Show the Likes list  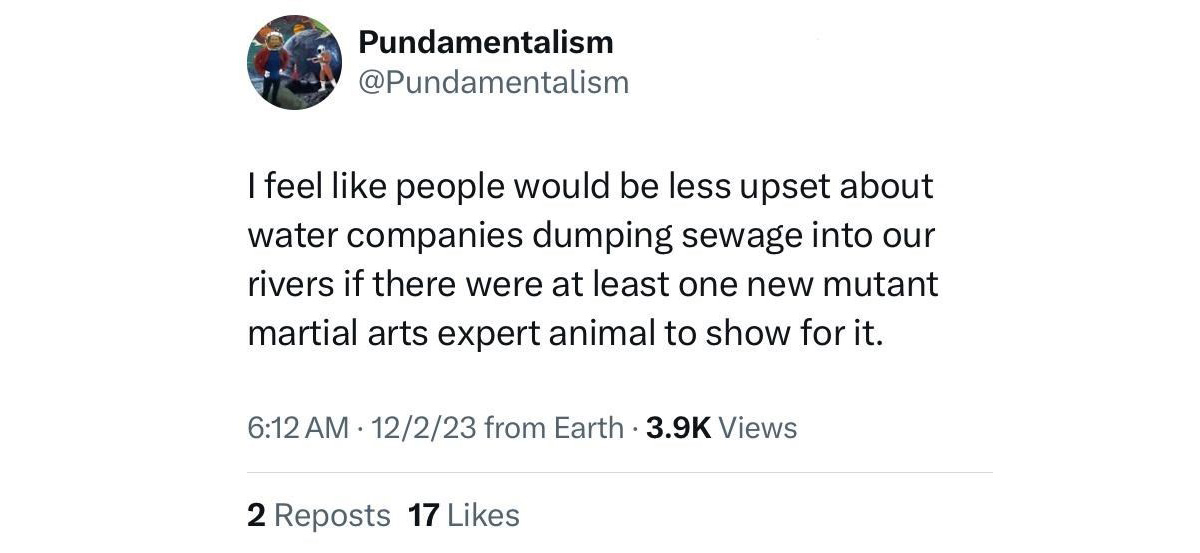tap(483, 515)
